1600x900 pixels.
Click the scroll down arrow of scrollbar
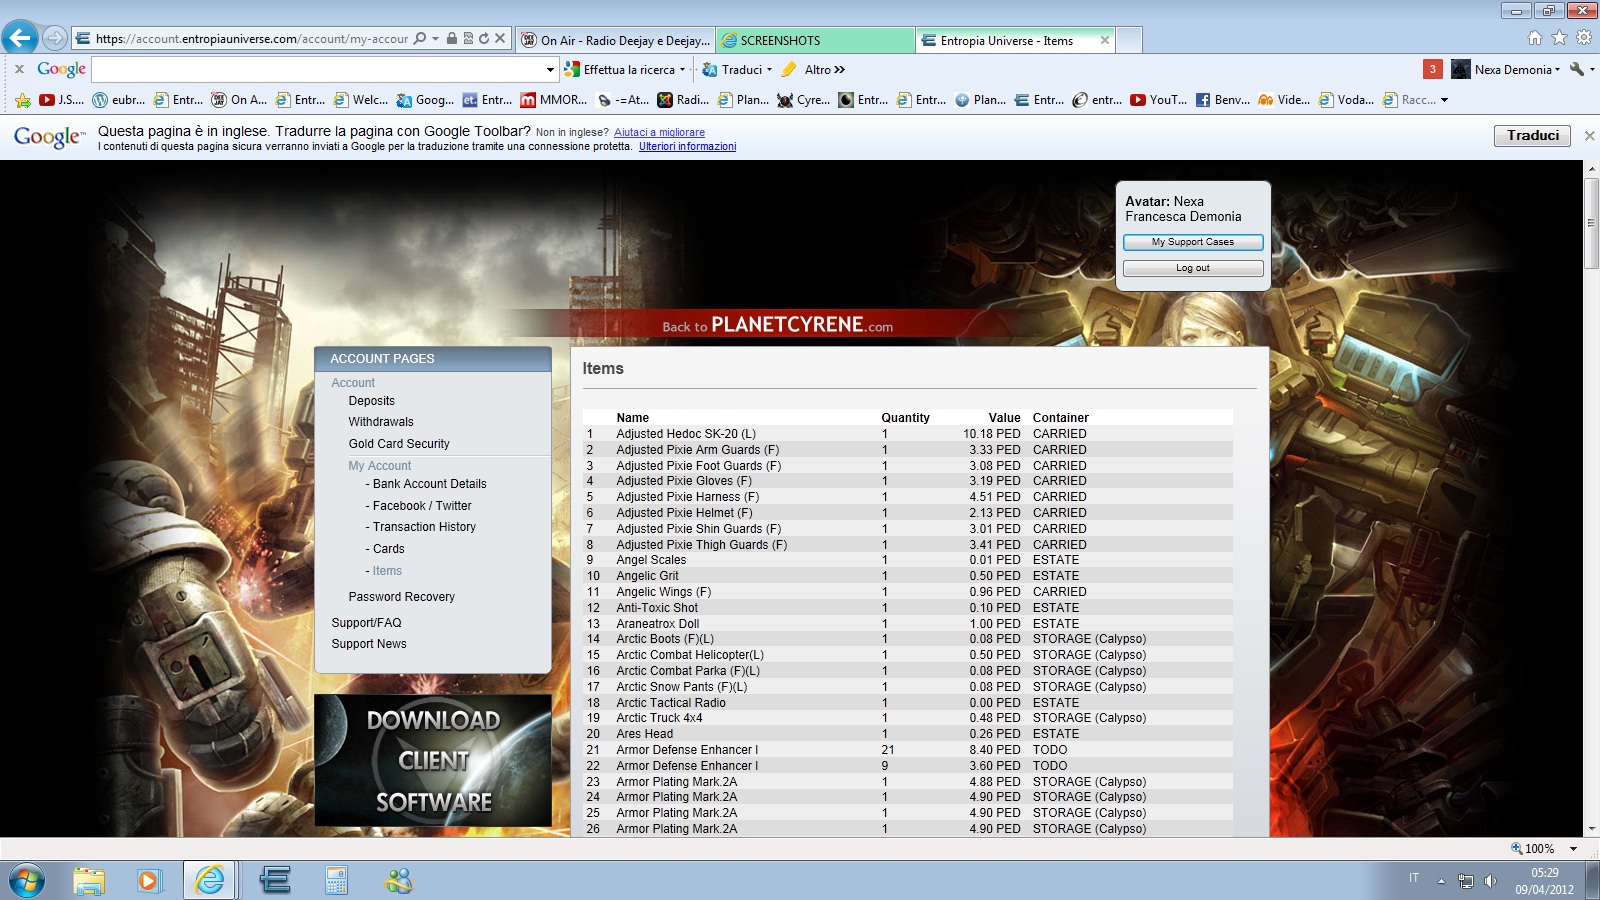pyautogui.click(x=1591, y=829)
